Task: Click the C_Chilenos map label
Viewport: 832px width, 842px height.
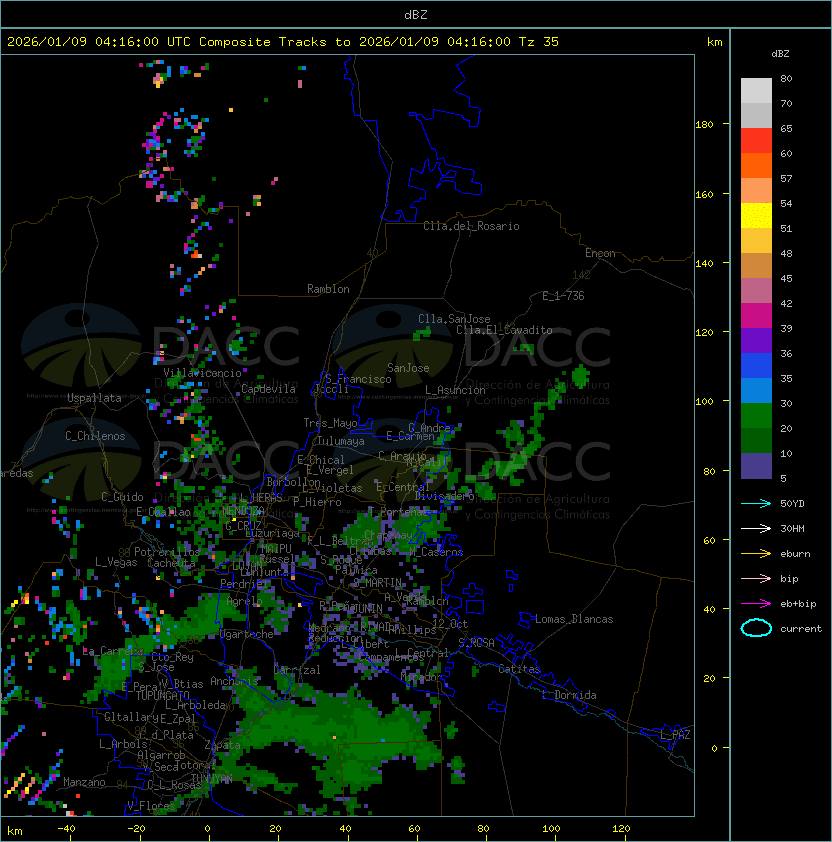Action: pos(95,436)
